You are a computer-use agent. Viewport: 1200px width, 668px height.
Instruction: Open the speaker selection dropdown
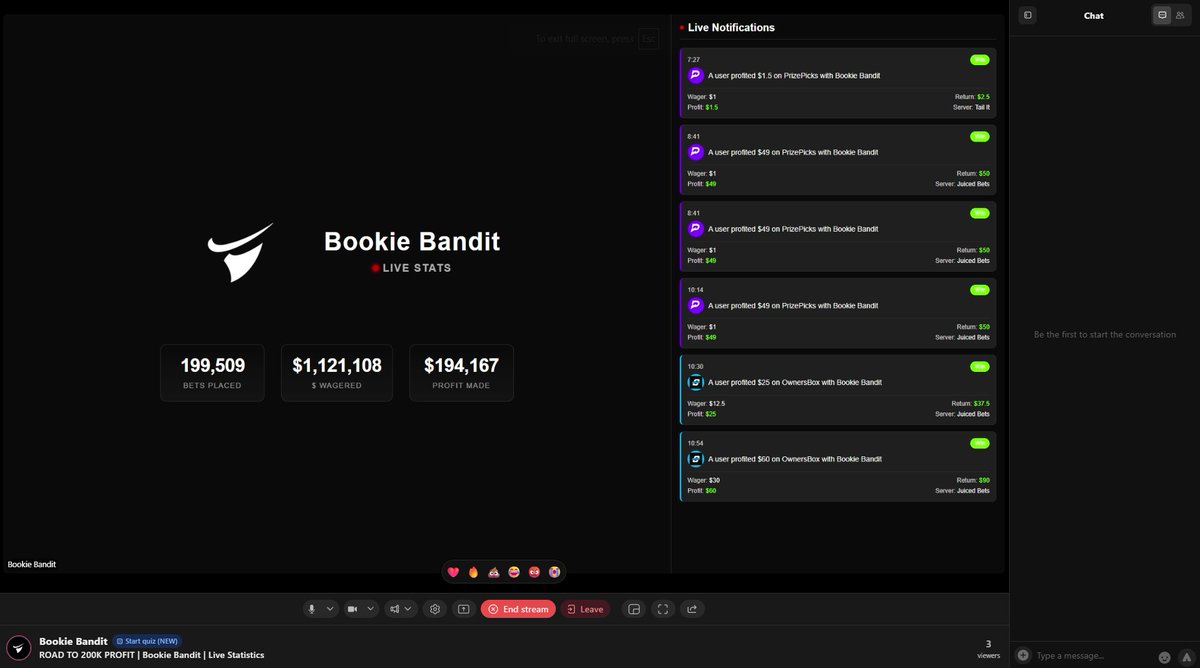click(410, 608)
